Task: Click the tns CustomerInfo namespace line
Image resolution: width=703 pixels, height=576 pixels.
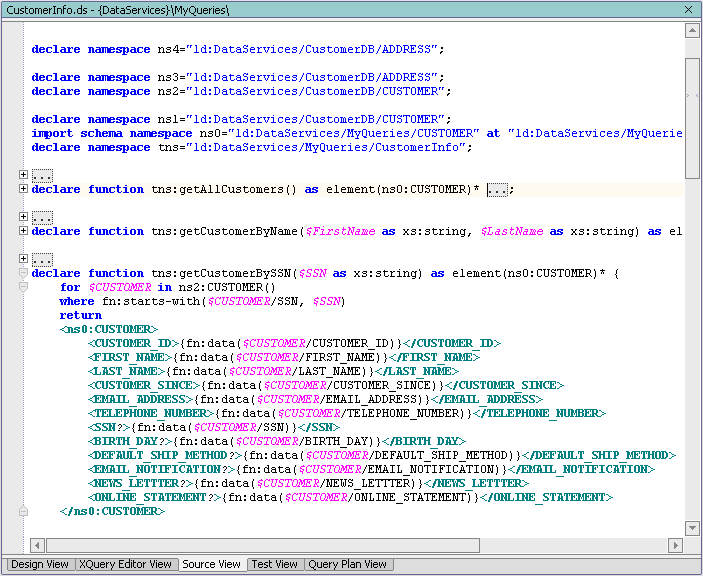Action: click(252, 147)
